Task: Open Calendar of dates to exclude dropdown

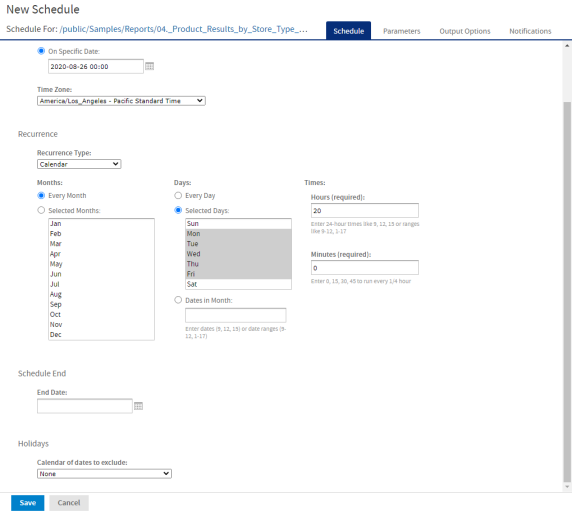Action: 104,474
